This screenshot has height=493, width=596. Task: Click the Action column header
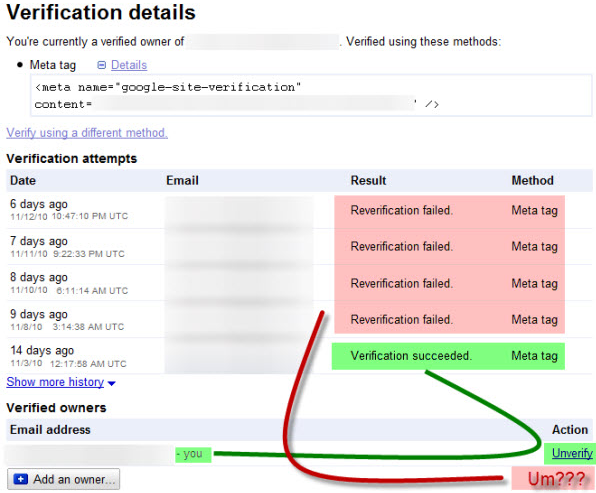570,430
